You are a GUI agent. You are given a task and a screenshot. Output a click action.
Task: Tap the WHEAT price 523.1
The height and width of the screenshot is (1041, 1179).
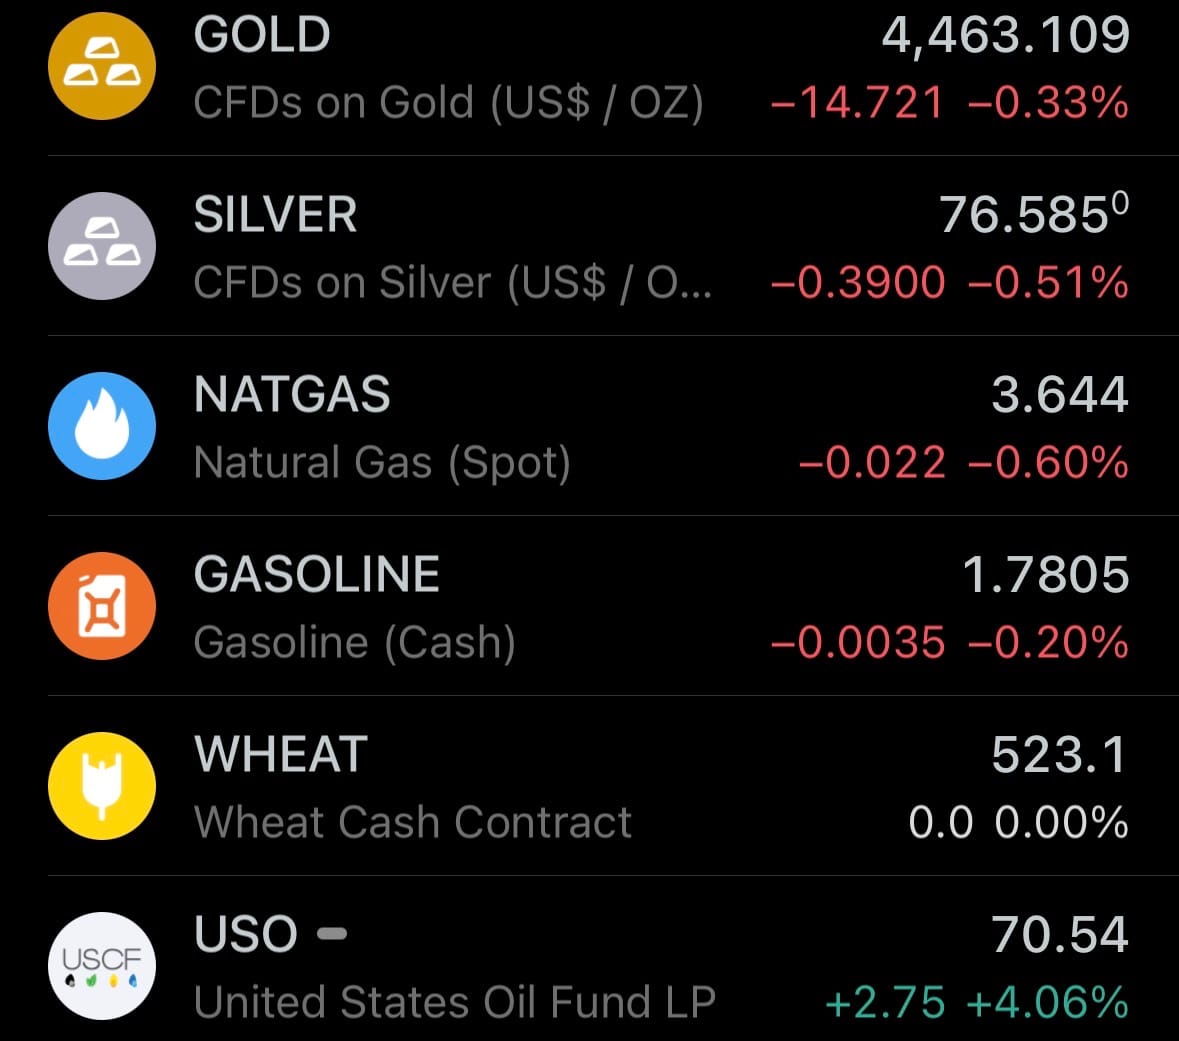point(1059,755)
